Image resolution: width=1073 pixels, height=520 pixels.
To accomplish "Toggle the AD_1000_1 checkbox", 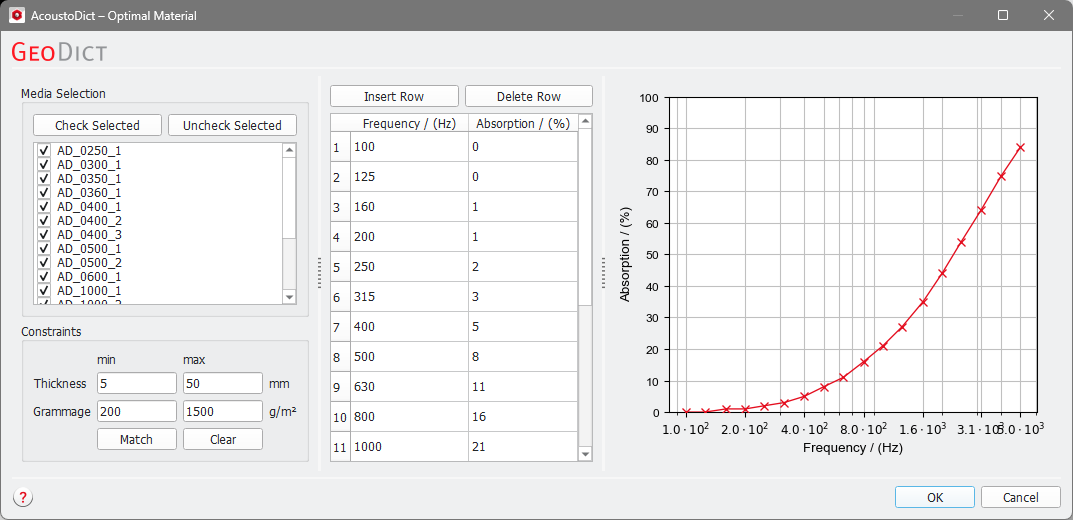I will pyautogui.click(x=44, y=291).
